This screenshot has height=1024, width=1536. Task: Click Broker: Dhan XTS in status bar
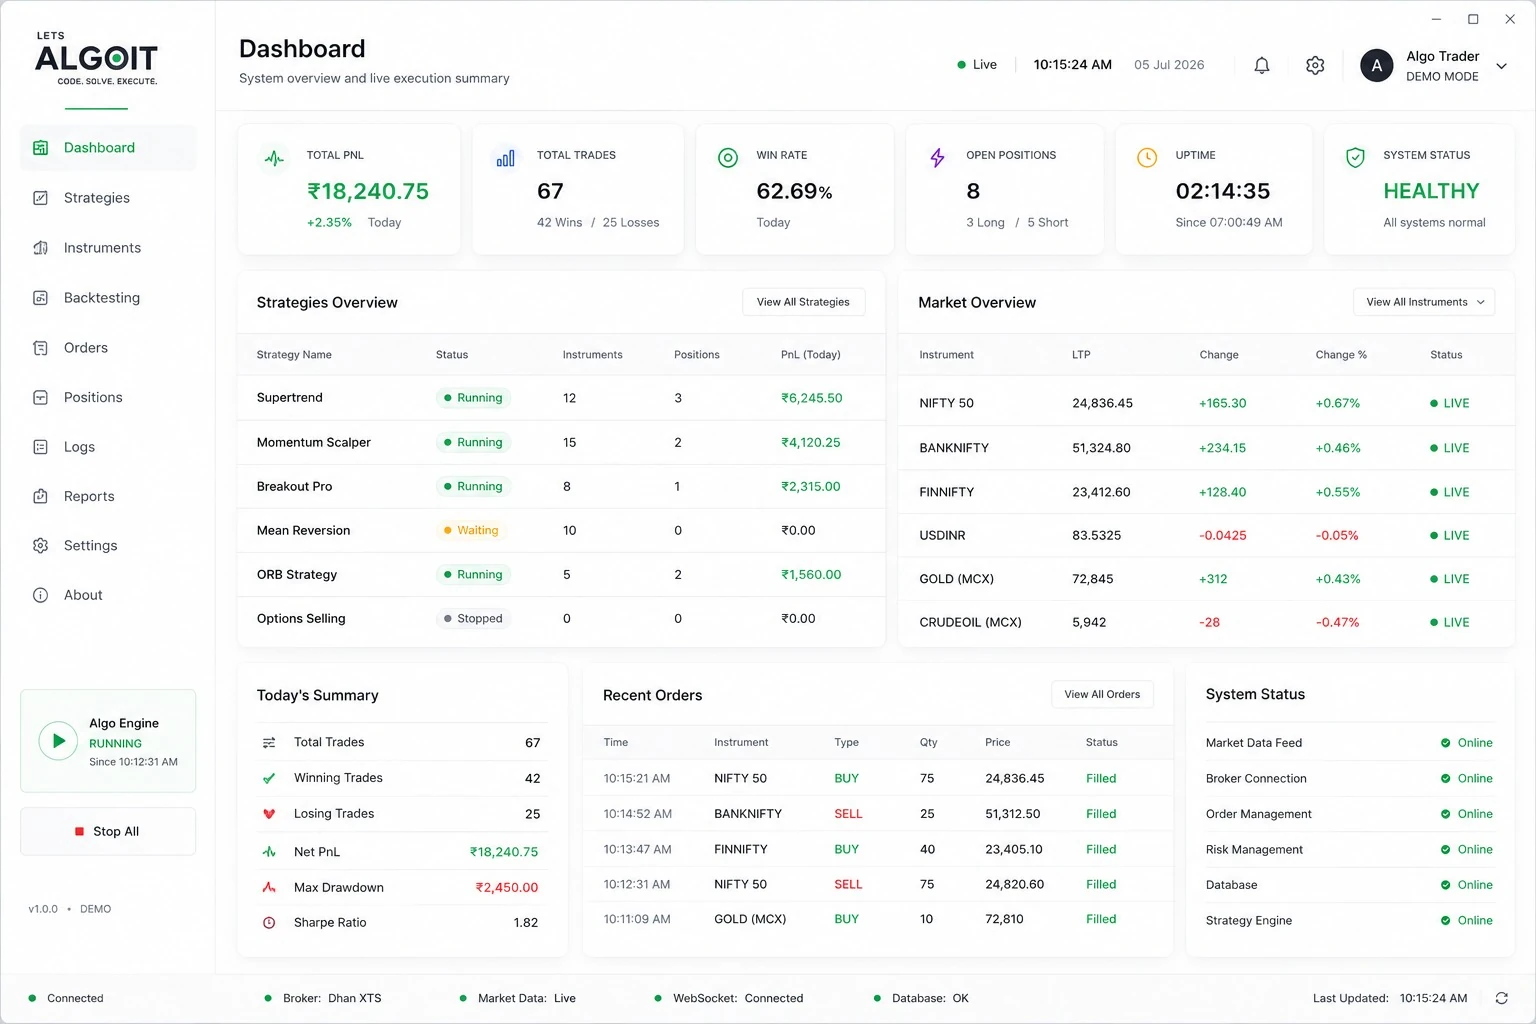tap(323, 998)
